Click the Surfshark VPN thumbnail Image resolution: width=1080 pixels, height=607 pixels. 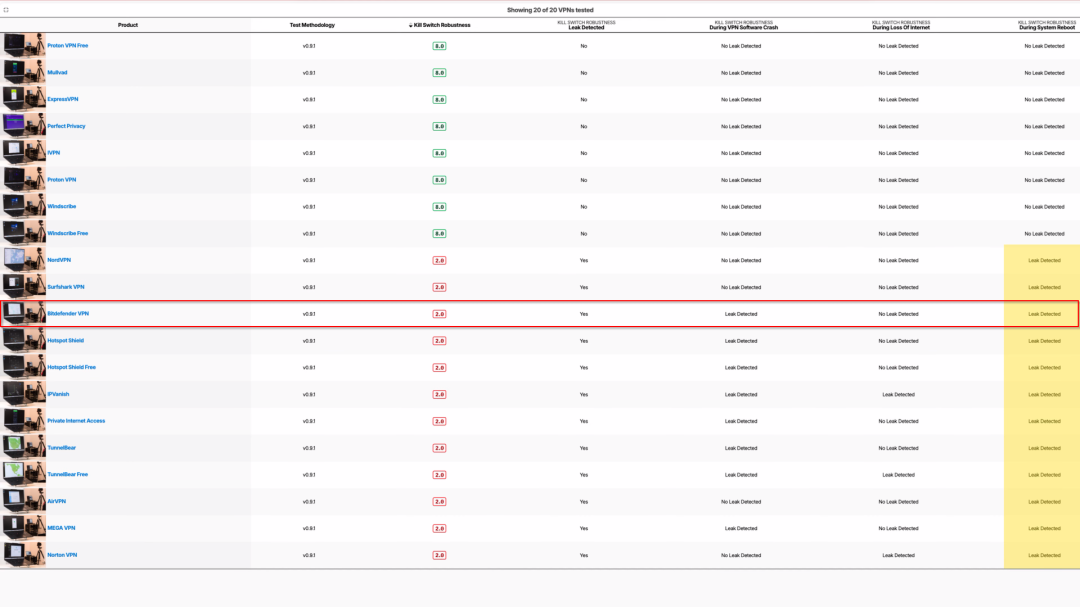click(24, 287)
